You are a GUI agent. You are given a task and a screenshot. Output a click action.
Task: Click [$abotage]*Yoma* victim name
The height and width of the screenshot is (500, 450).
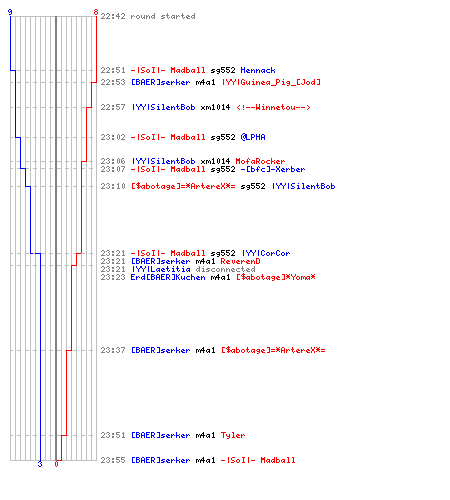point(276,277)
